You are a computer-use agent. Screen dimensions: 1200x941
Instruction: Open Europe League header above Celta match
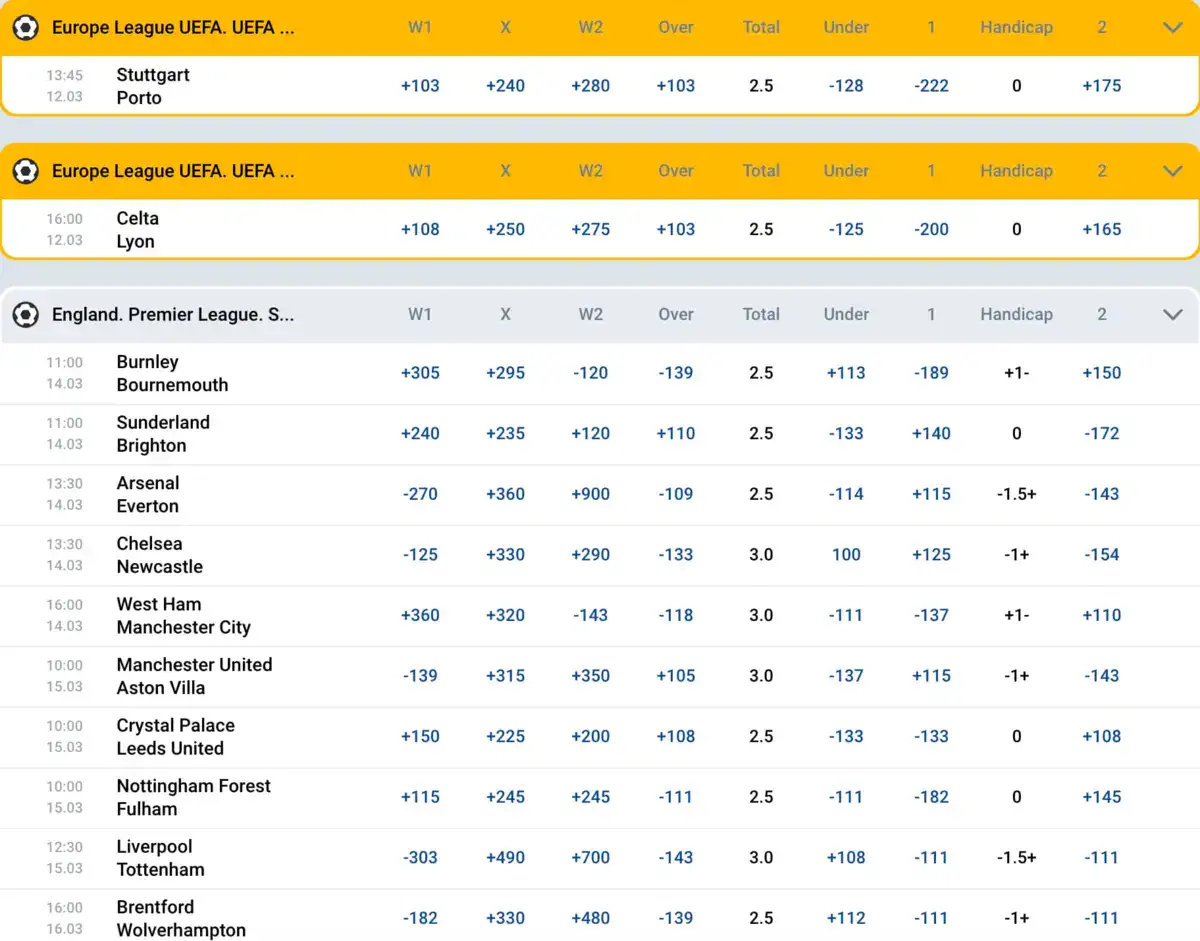pos(173,171)
